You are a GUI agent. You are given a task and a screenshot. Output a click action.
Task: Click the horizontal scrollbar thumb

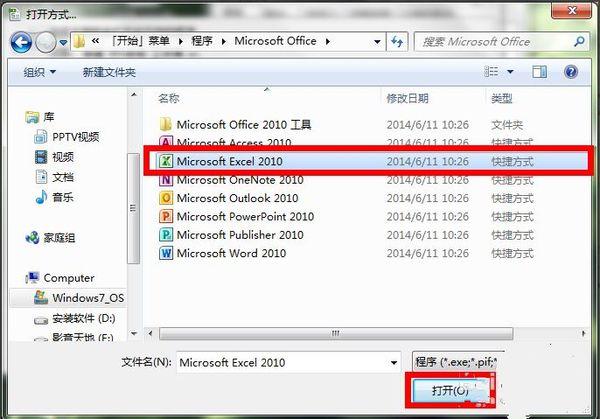tap(336, 334)
